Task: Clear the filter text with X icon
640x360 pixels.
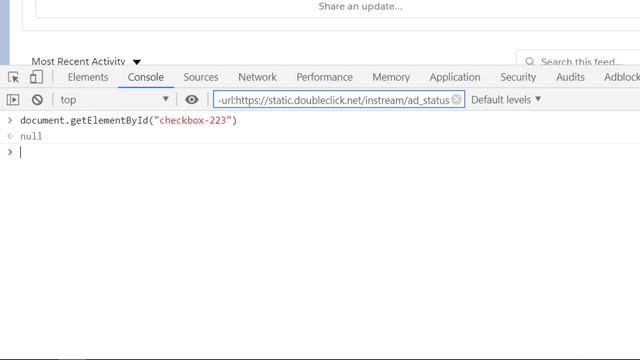Action: pyautogui.click(x=457, y=100)
